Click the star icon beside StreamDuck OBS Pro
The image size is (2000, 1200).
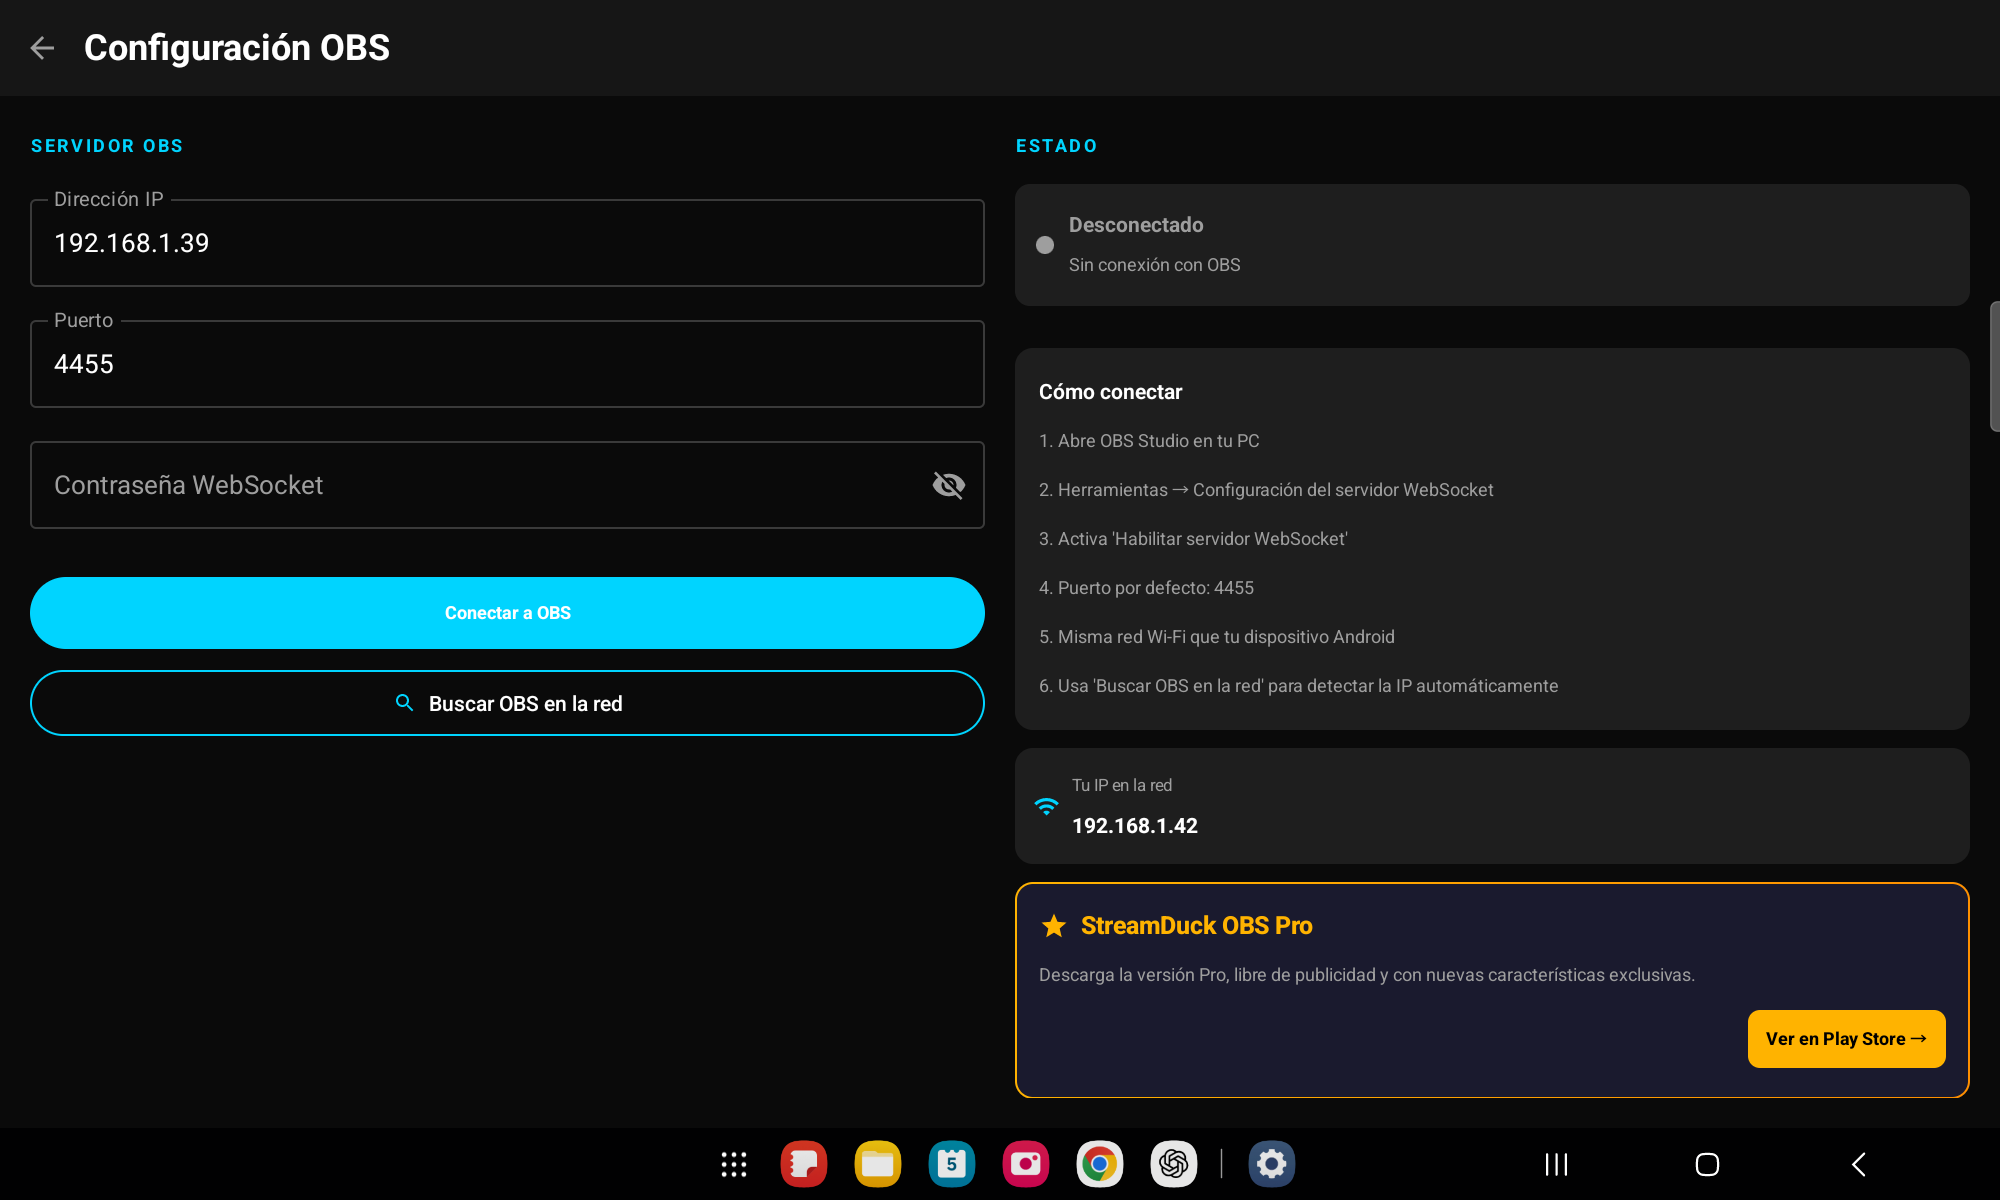pyautogui.click(x=1054, y=926)
